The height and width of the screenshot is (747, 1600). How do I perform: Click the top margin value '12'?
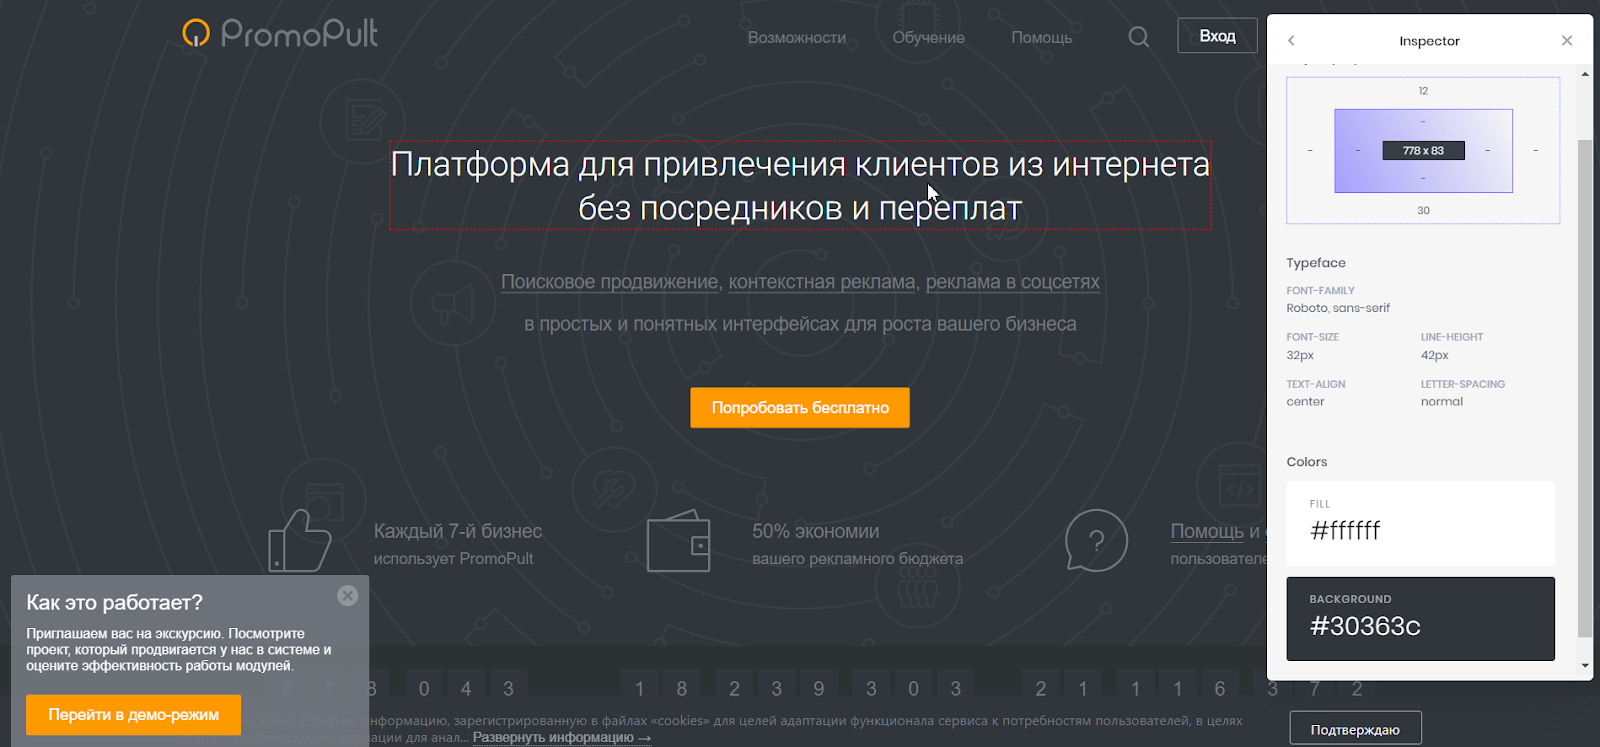pos(1423,91)
